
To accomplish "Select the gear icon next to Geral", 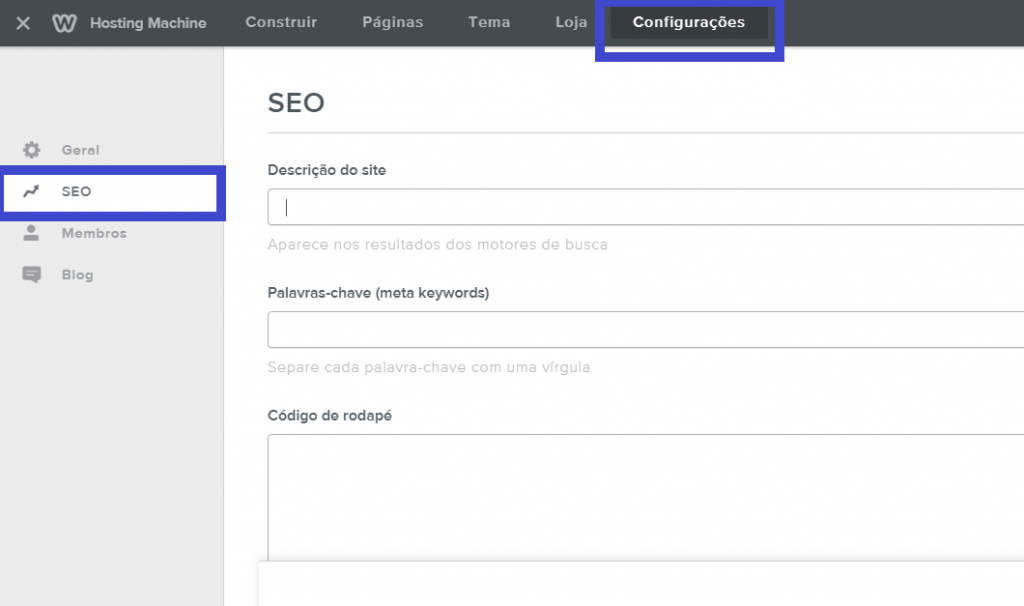I will 32,149.
